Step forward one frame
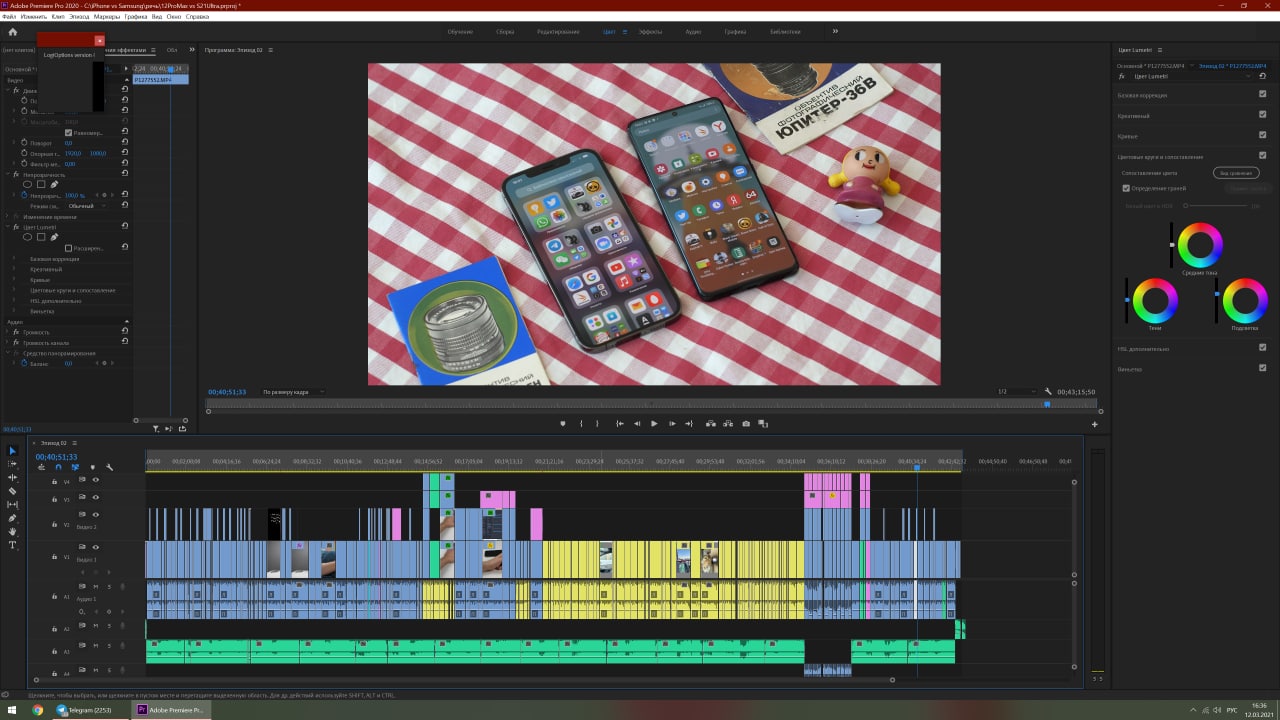Screen dimensions: 1280x720 pos(672,424)
